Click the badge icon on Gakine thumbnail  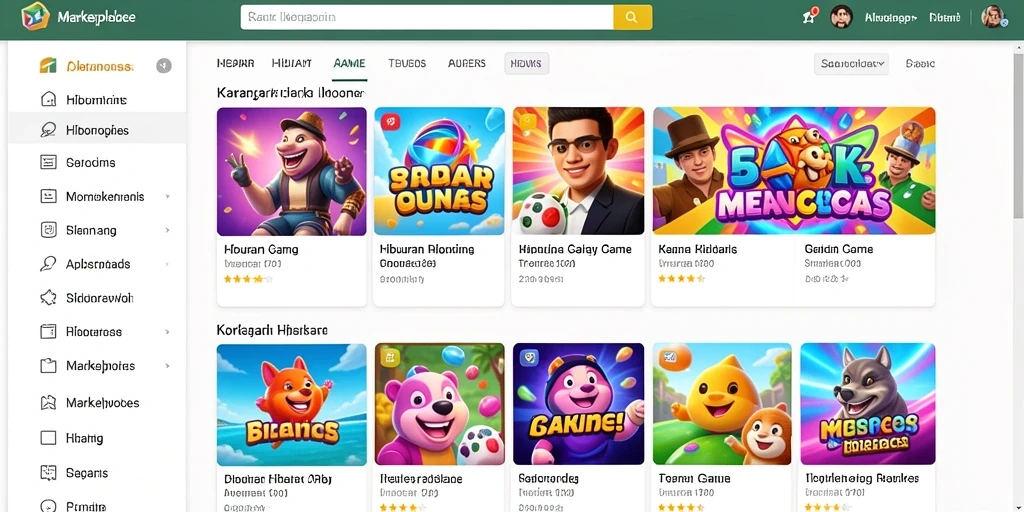[x=530, y=357]
